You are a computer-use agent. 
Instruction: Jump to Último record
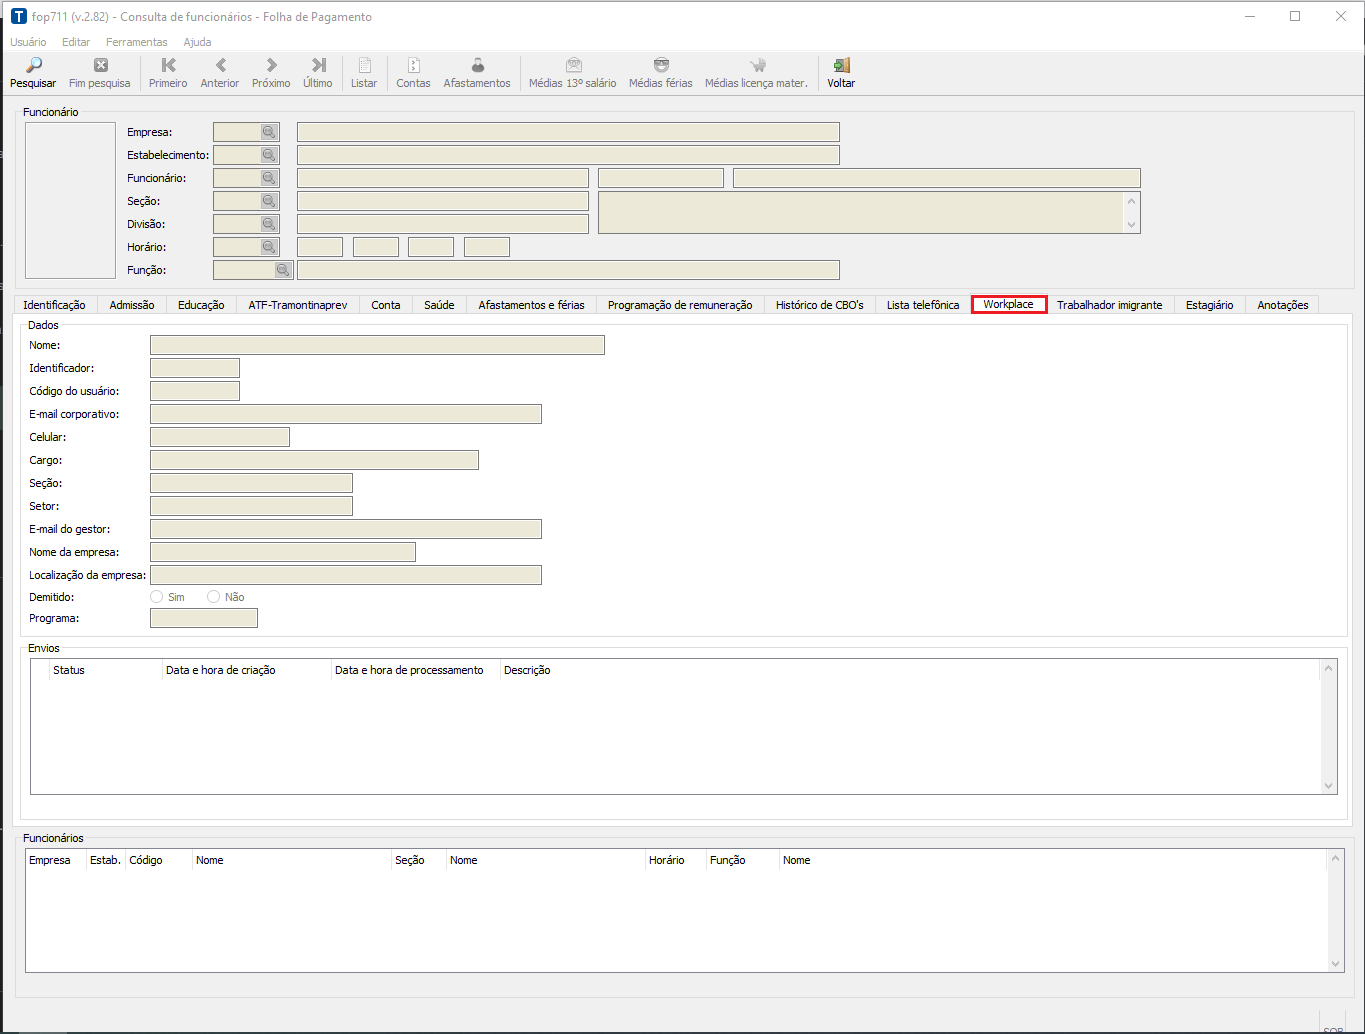click(318, 66)
